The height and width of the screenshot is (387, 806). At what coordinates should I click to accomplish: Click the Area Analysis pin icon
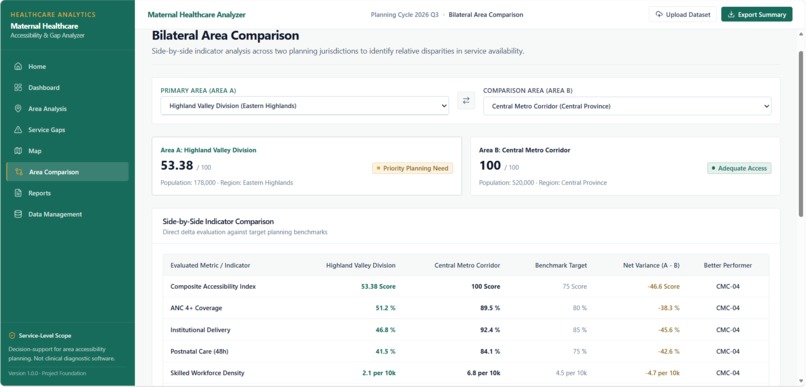(19, 108)
